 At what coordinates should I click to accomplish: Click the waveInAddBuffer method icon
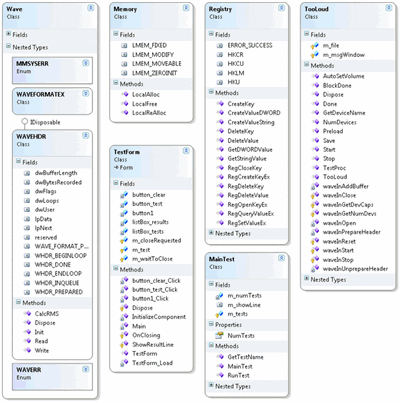315,186
